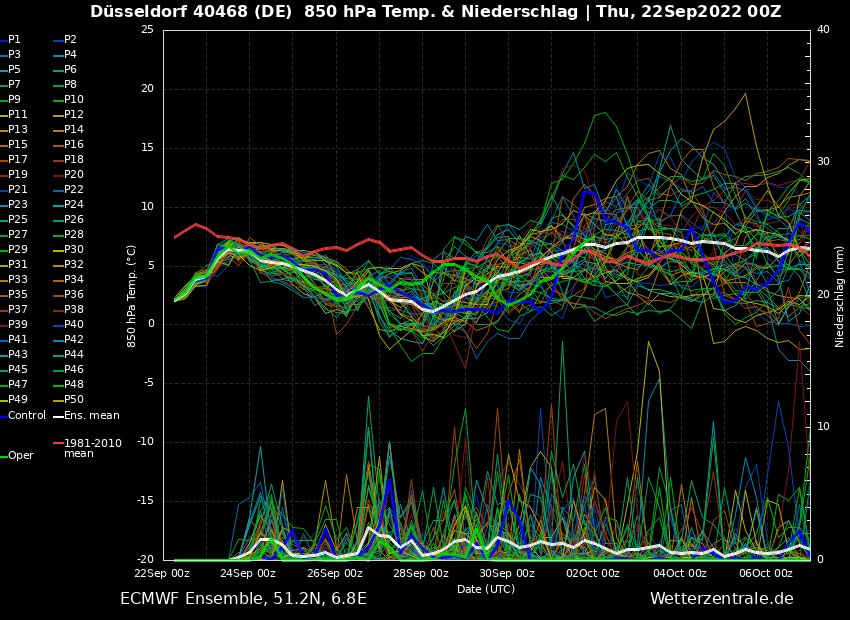Screen dimensions: 850x620
Task: Select the Oper legend entry
Action: tap(21, 455)
